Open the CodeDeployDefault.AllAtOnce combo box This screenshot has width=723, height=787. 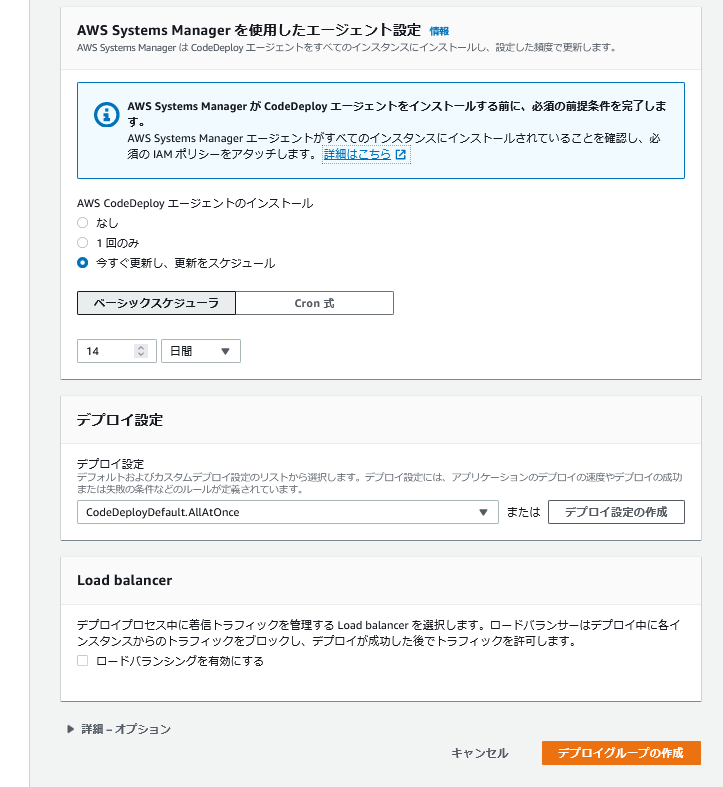286,512
